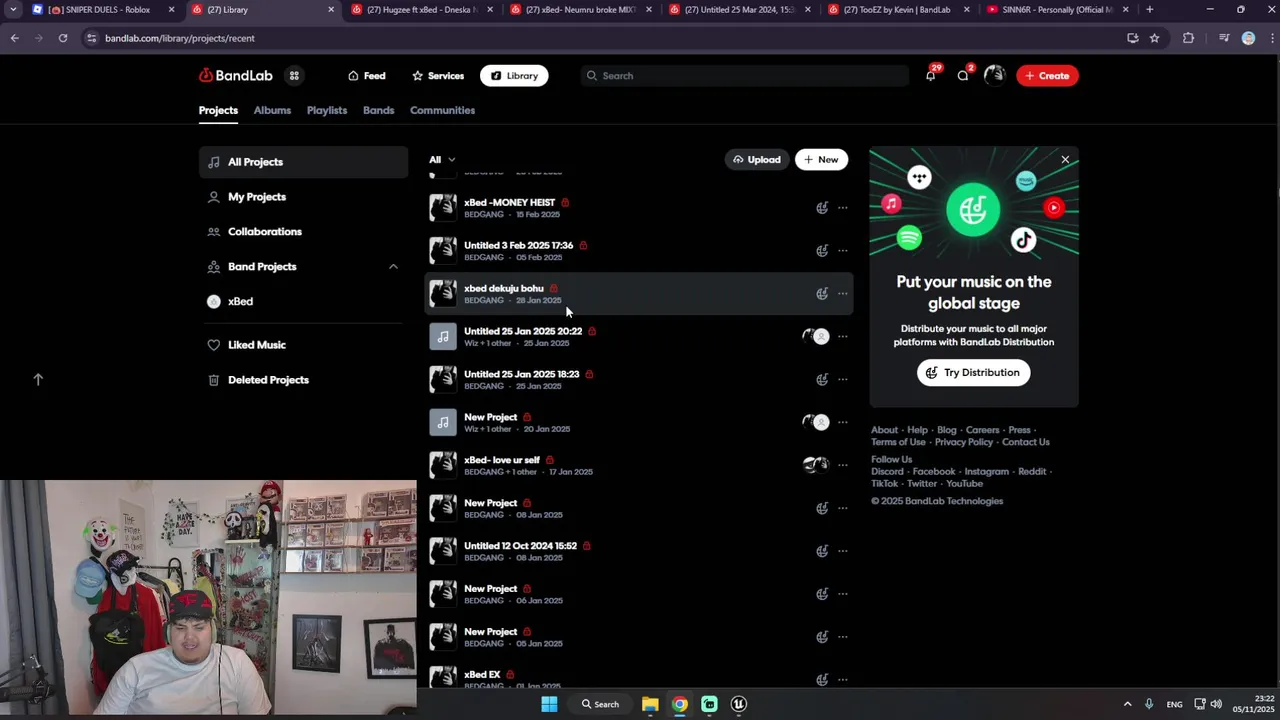
Task: Switch to the Playlists tab
Action: 327,111
